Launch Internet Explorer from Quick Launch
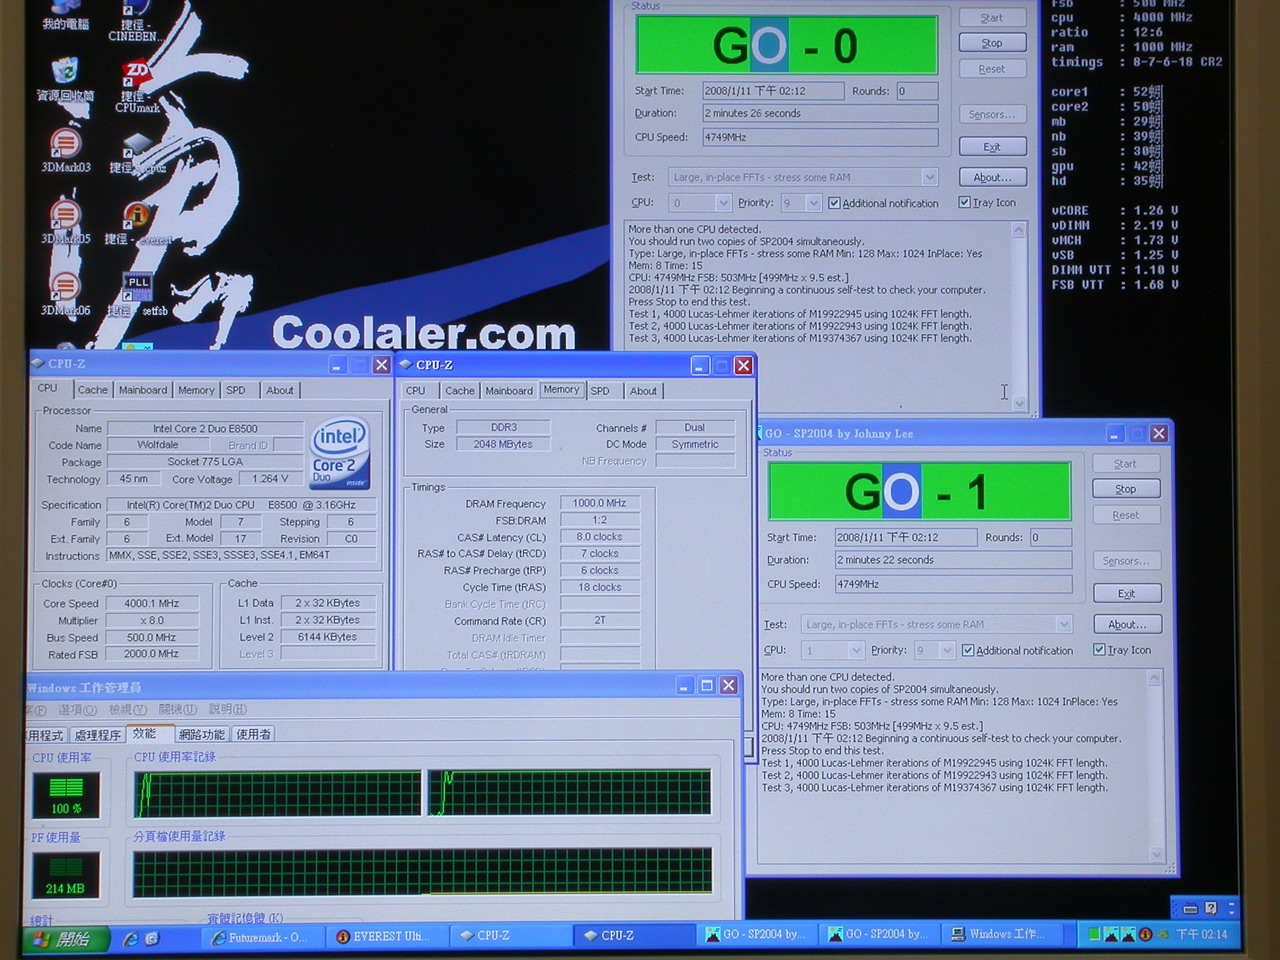Image resolution: width=1280 pixels, height=960 pixels. [x=130, y=938]
